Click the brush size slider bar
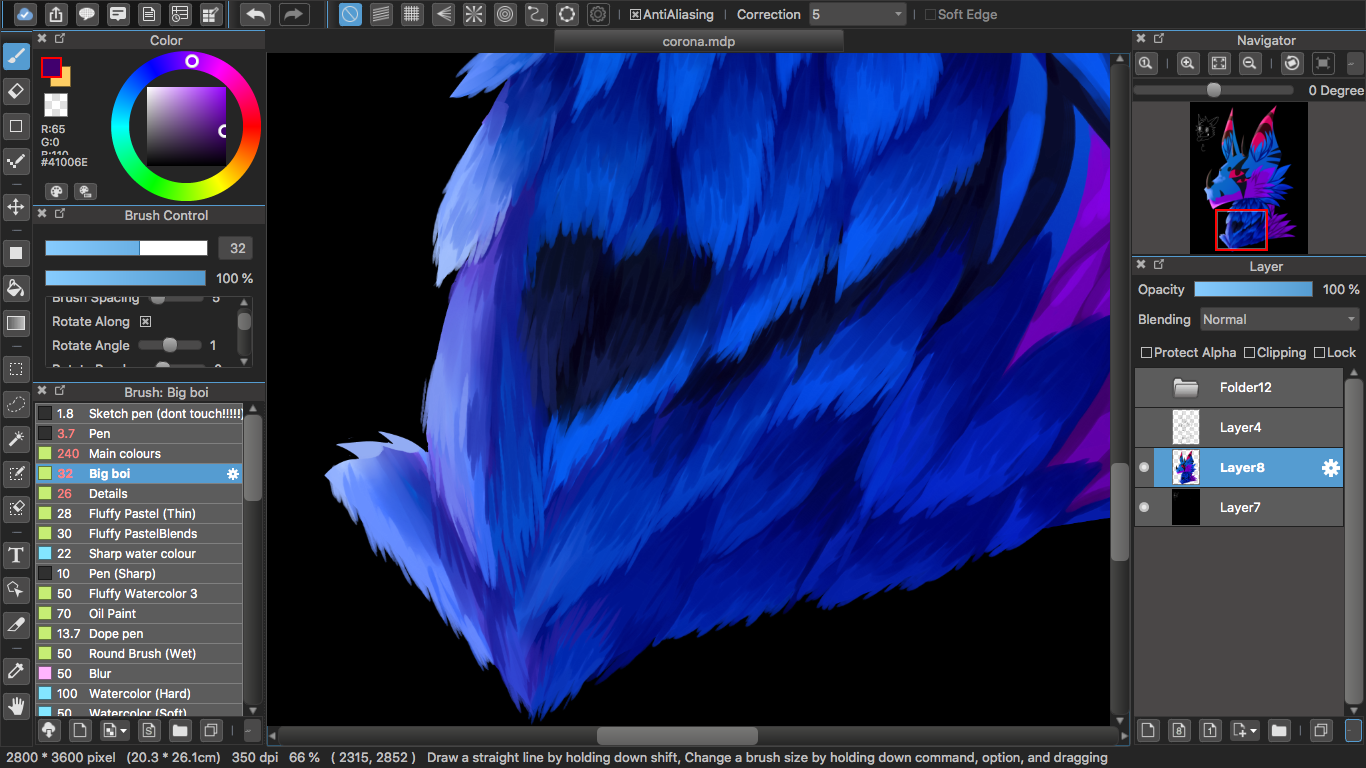Screen dimensions: 1366x768 pyautogui.click(x=126, y=248)
